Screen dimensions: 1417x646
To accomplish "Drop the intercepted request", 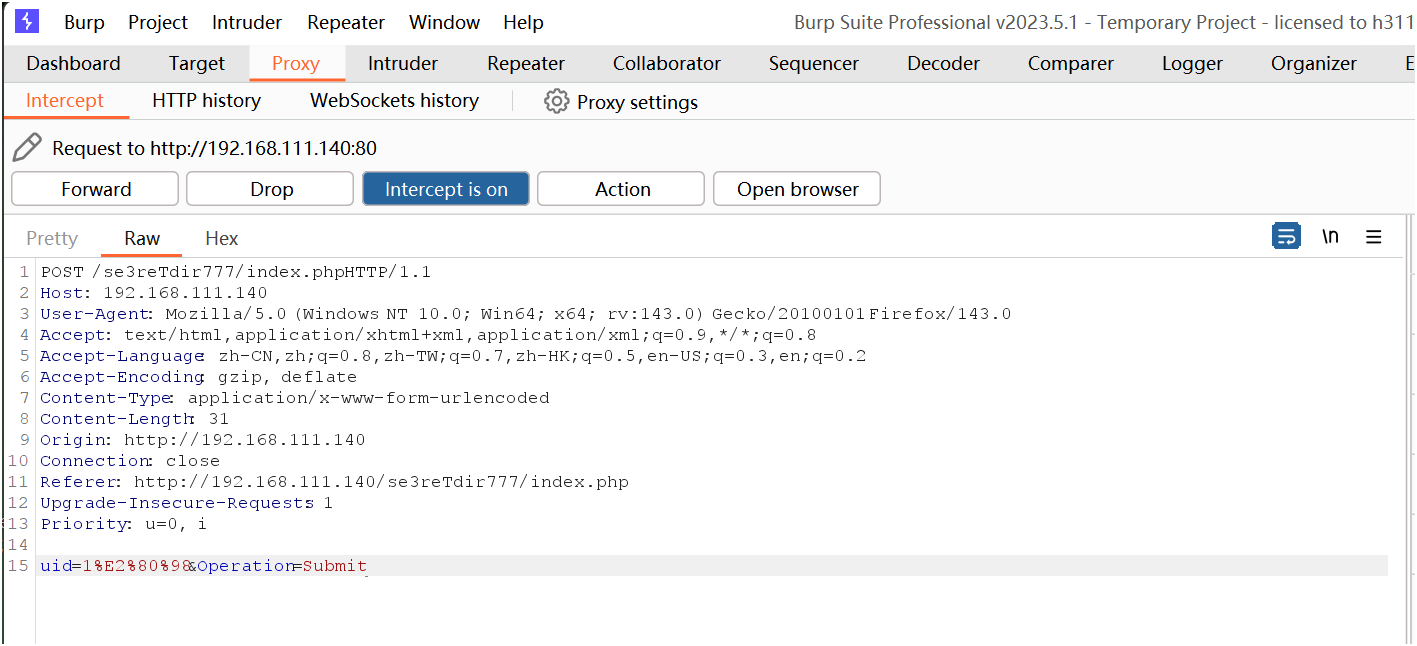I will (x=270, y=189).
